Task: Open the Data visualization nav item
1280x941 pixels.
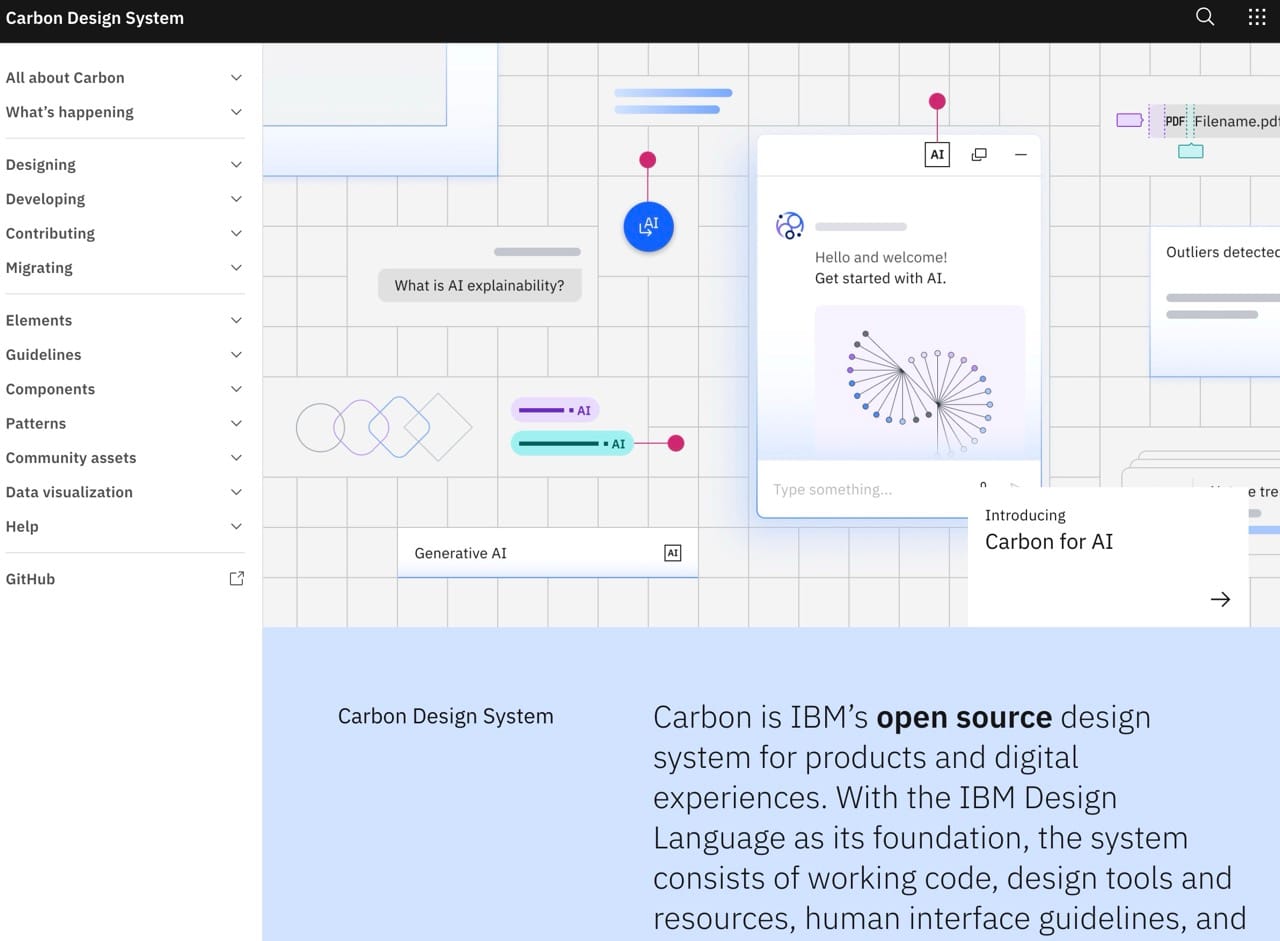Action: coord(125,492)
